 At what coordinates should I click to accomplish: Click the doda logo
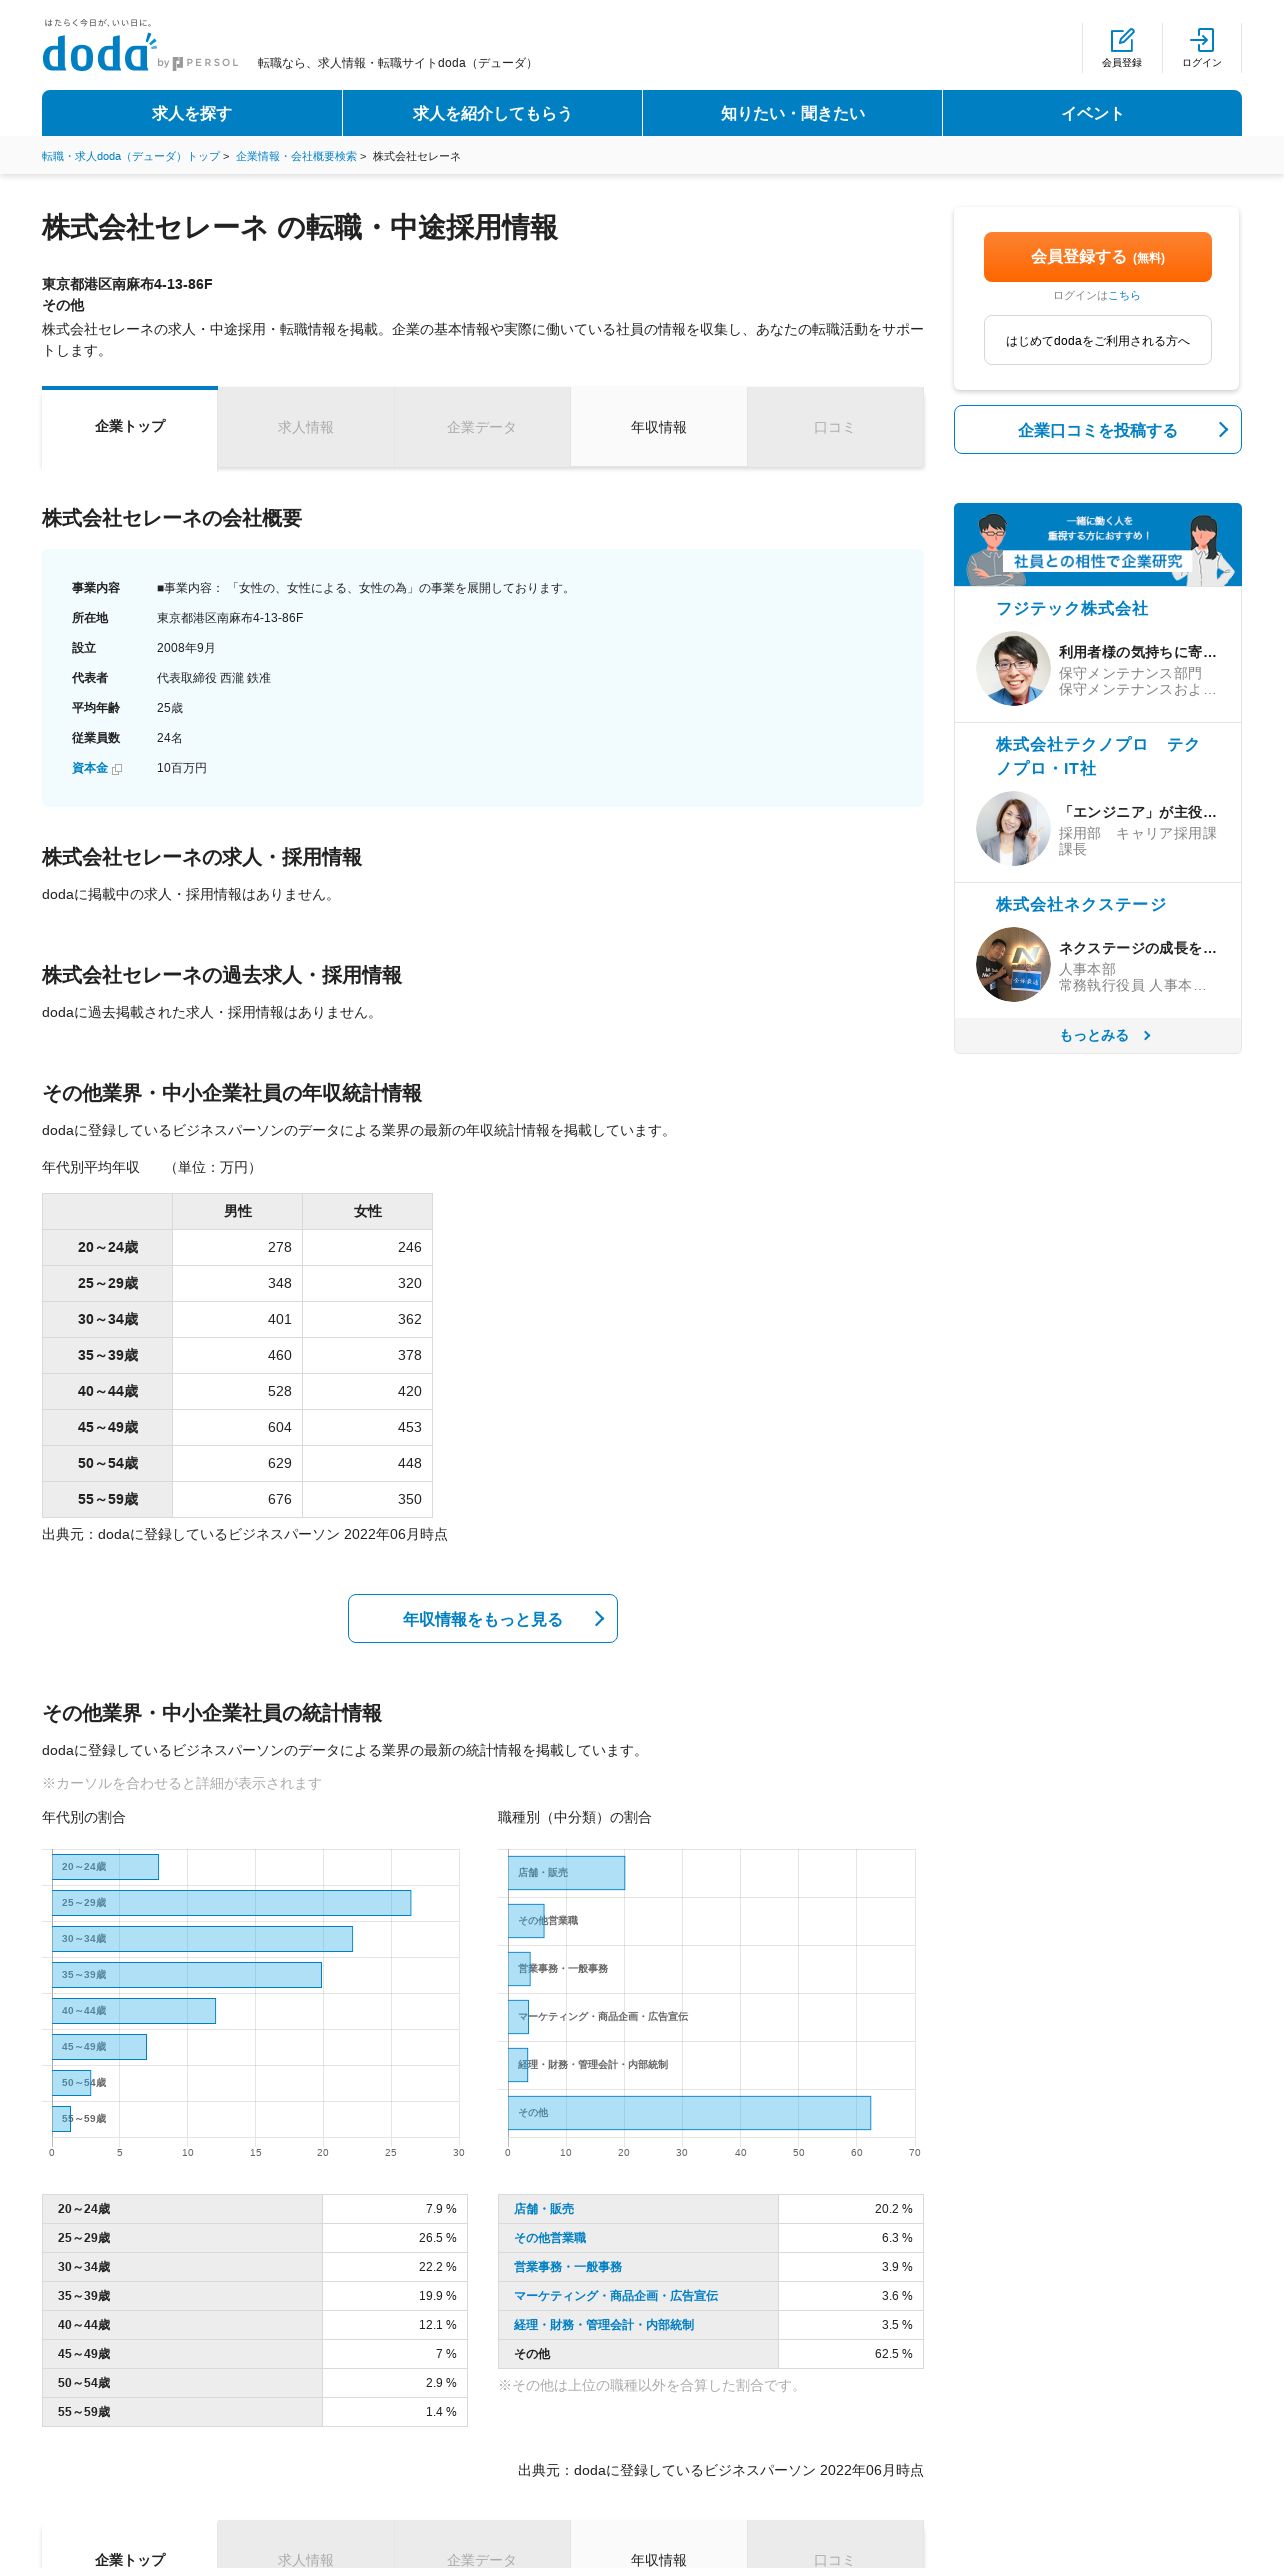100,52
